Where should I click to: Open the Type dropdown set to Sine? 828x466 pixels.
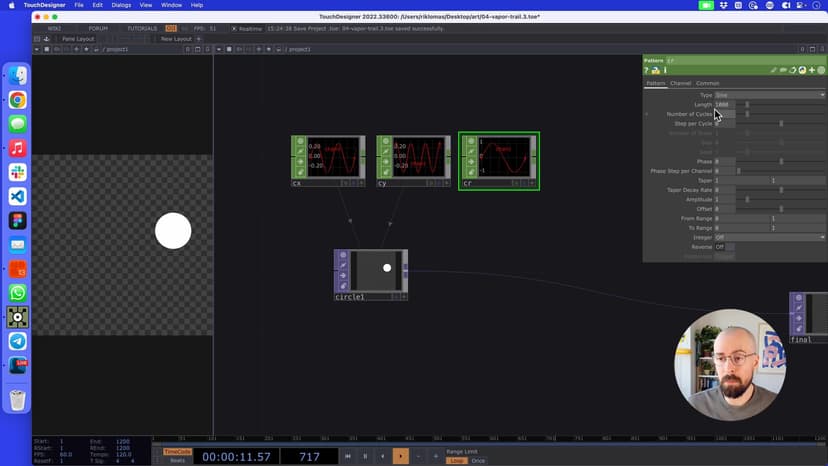[x=769, y=95]
